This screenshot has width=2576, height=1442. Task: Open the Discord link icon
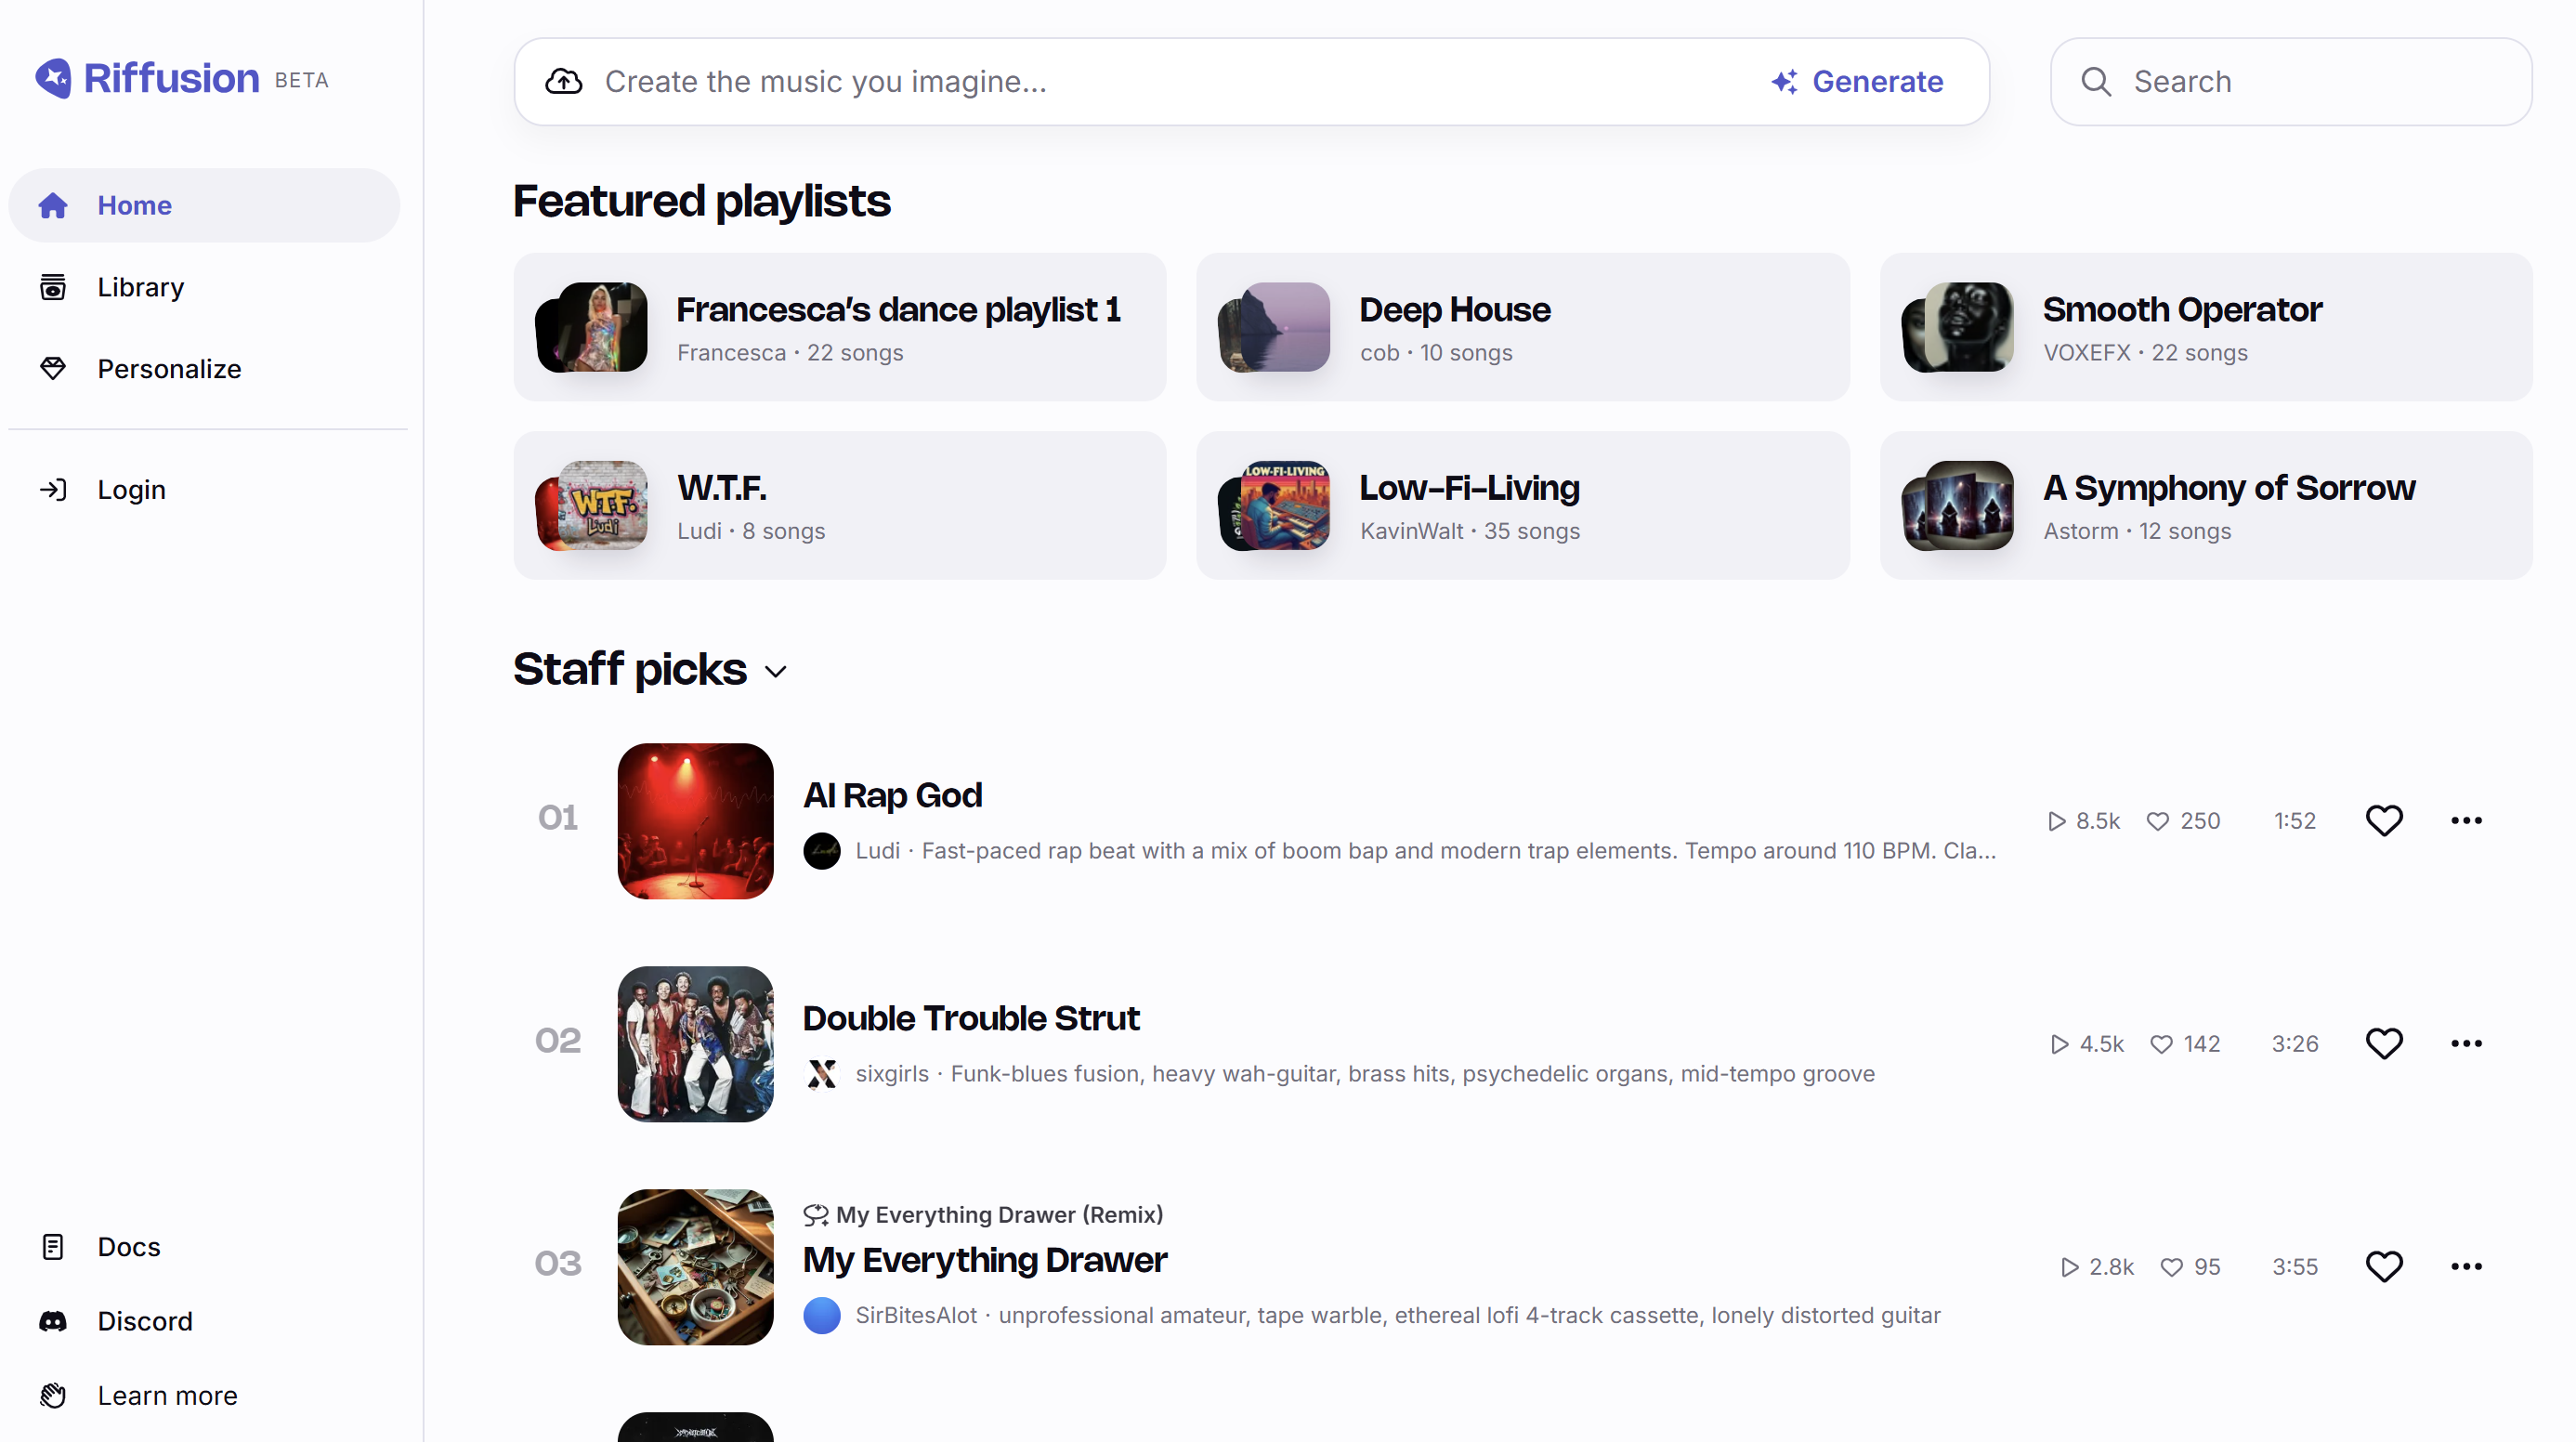point(53,1321)
